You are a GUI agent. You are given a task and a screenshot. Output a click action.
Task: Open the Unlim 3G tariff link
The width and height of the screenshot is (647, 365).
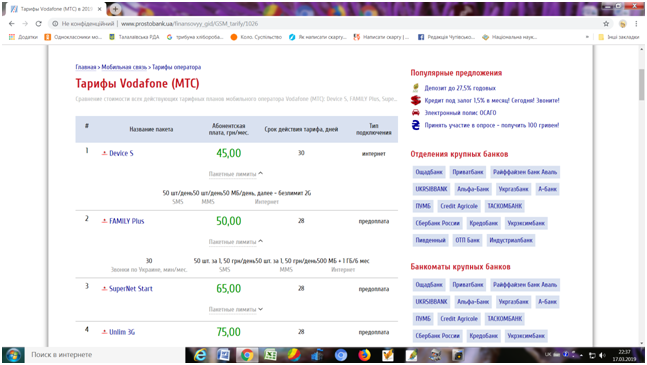(122, 332)
